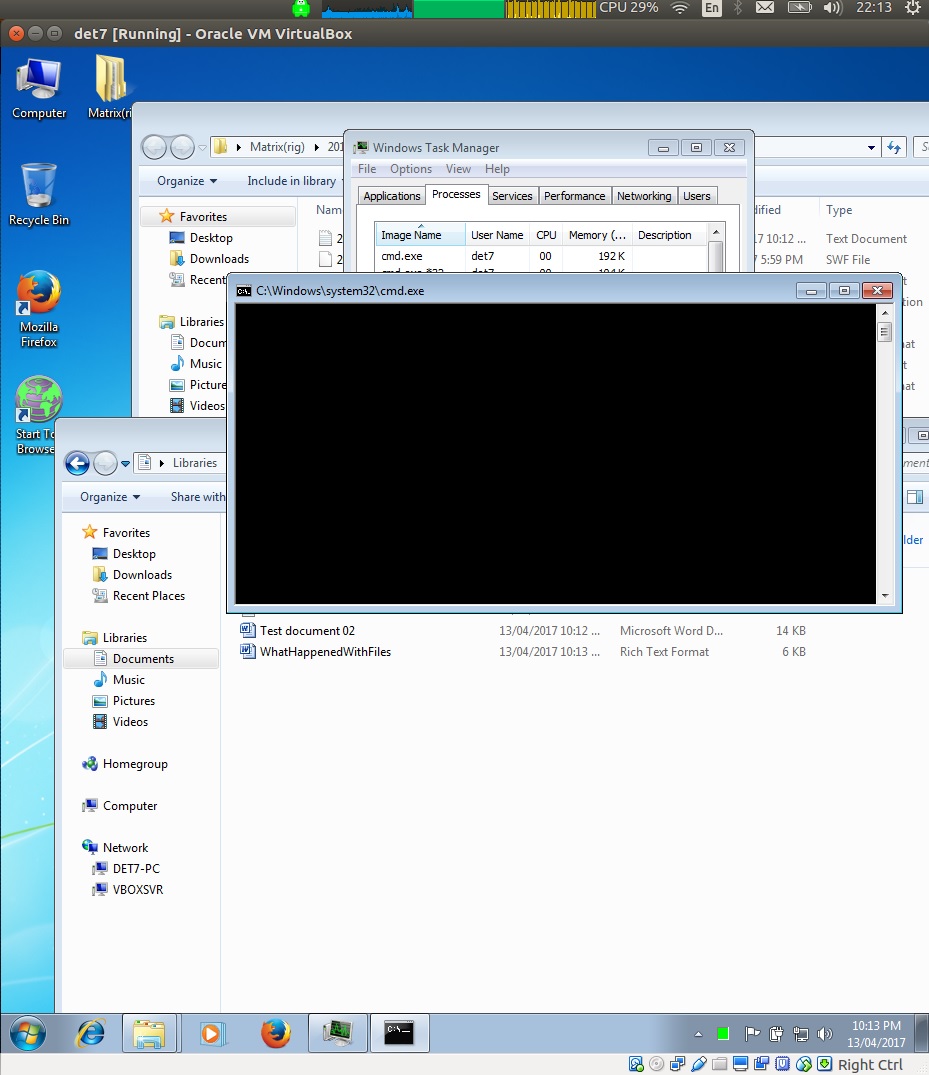
Task: Click the green Task Manager CPU tray icon
Action: click(x=723, y=1033)
